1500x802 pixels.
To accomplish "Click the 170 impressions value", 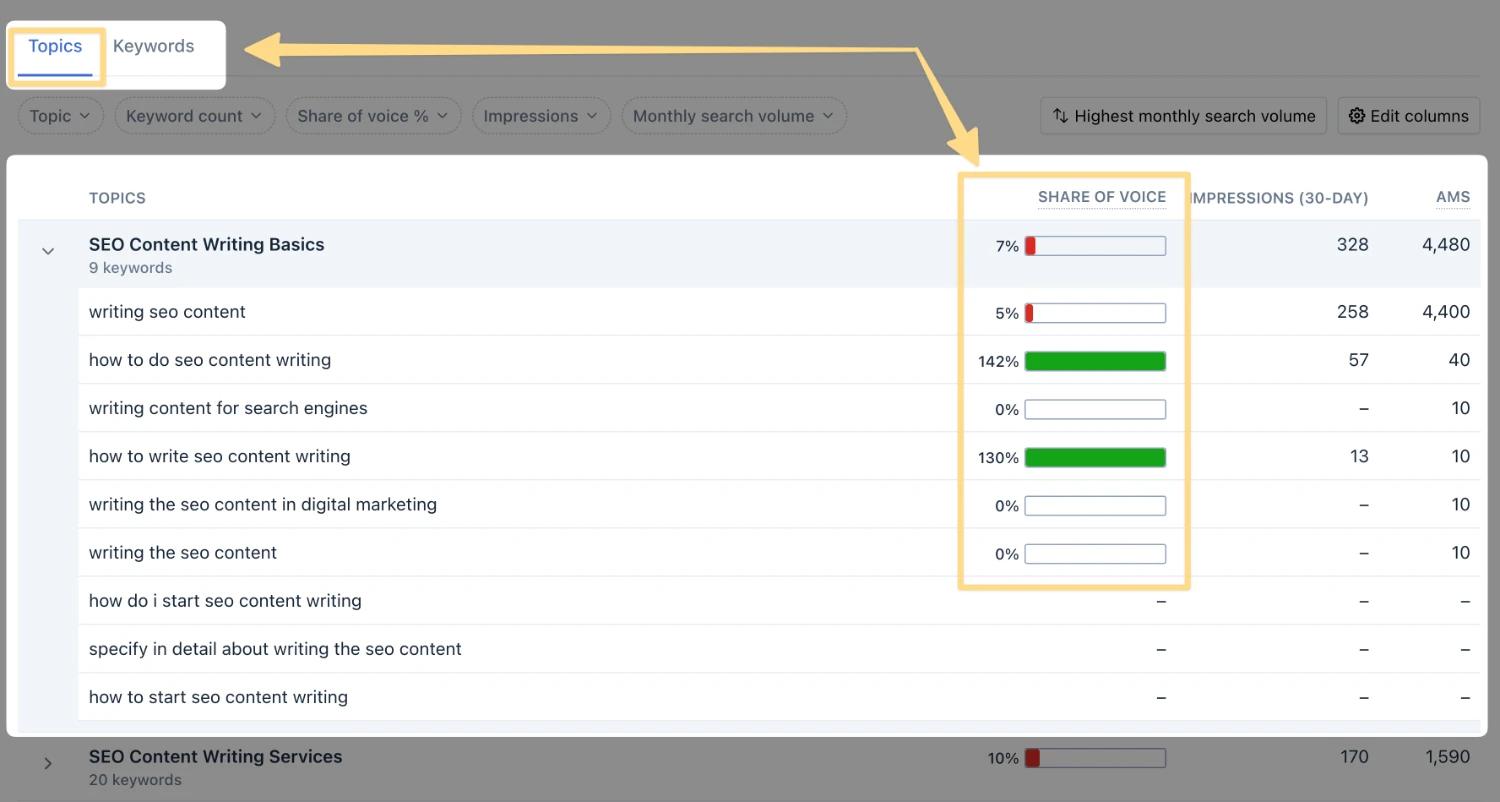I will click(1353, 757).
